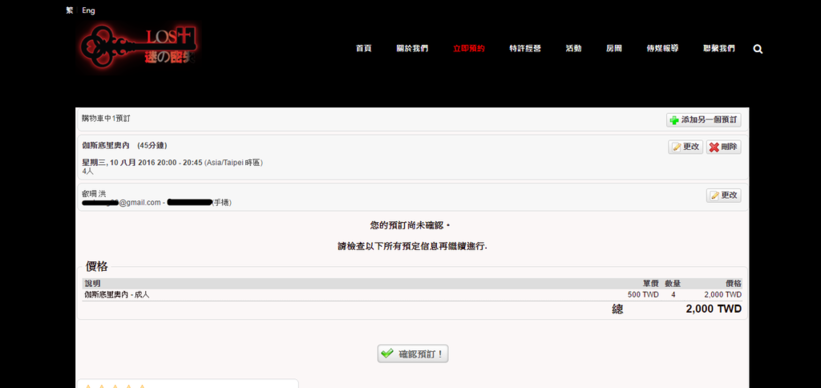This screenshot has width=821, height=388.
Task: Click the 單價 column header
Action: (651, 283)
